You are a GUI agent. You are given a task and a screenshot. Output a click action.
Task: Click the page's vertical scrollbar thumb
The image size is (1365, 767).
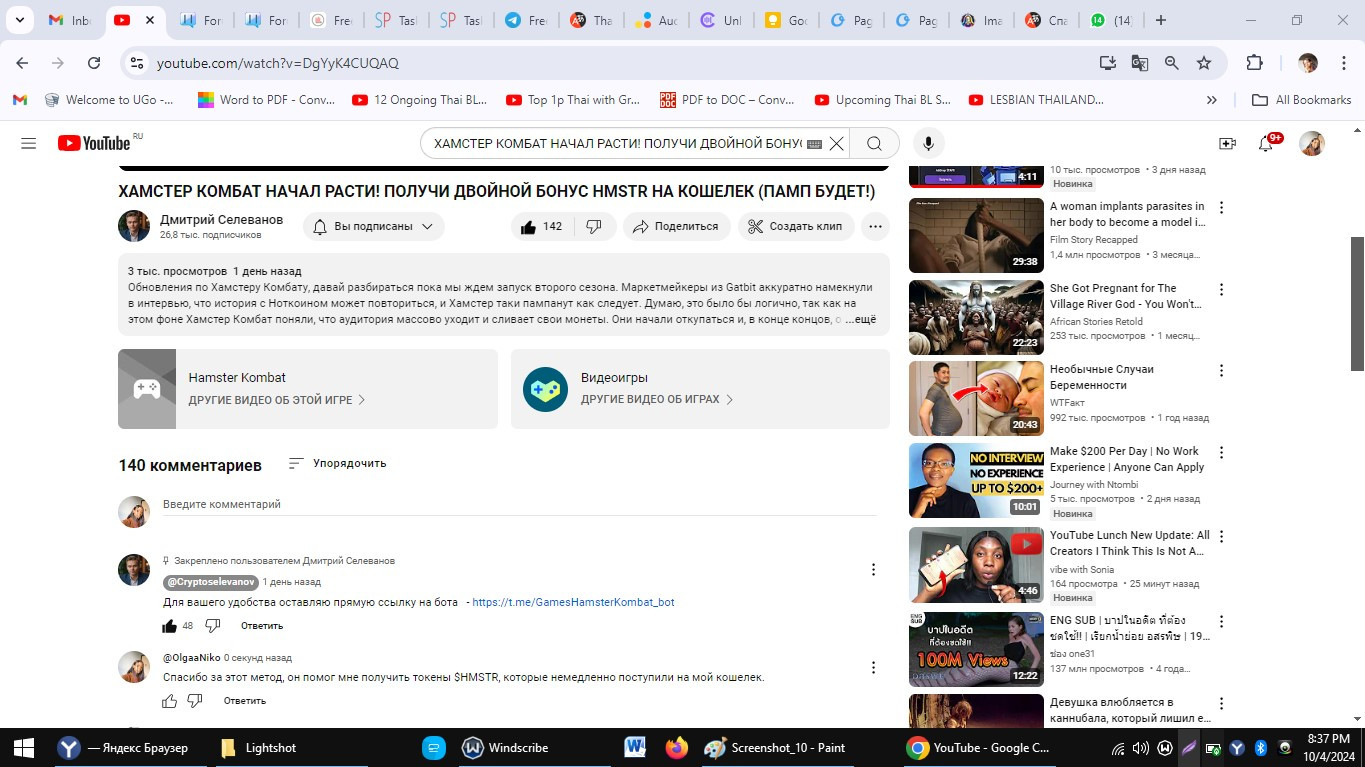click(1357, 303)
